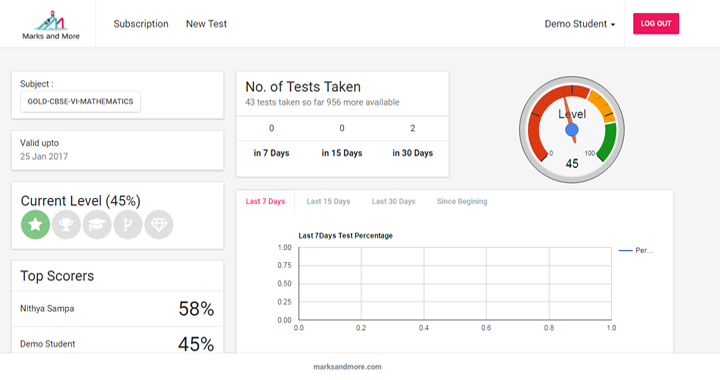Open the Subscription menu item

pyautogui.click(x=141, y=24)
